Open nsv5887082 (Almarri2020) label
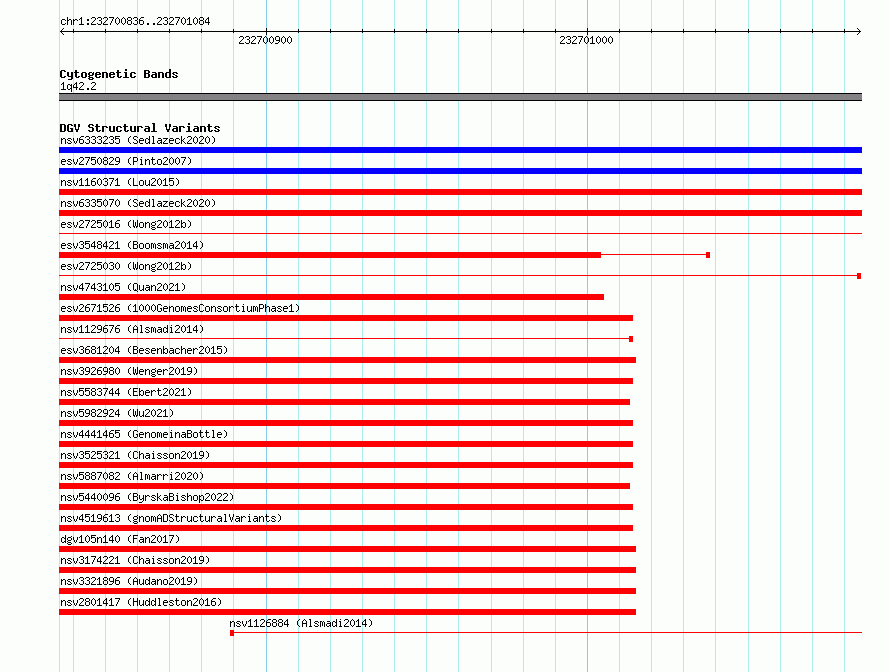 [132, 476]
